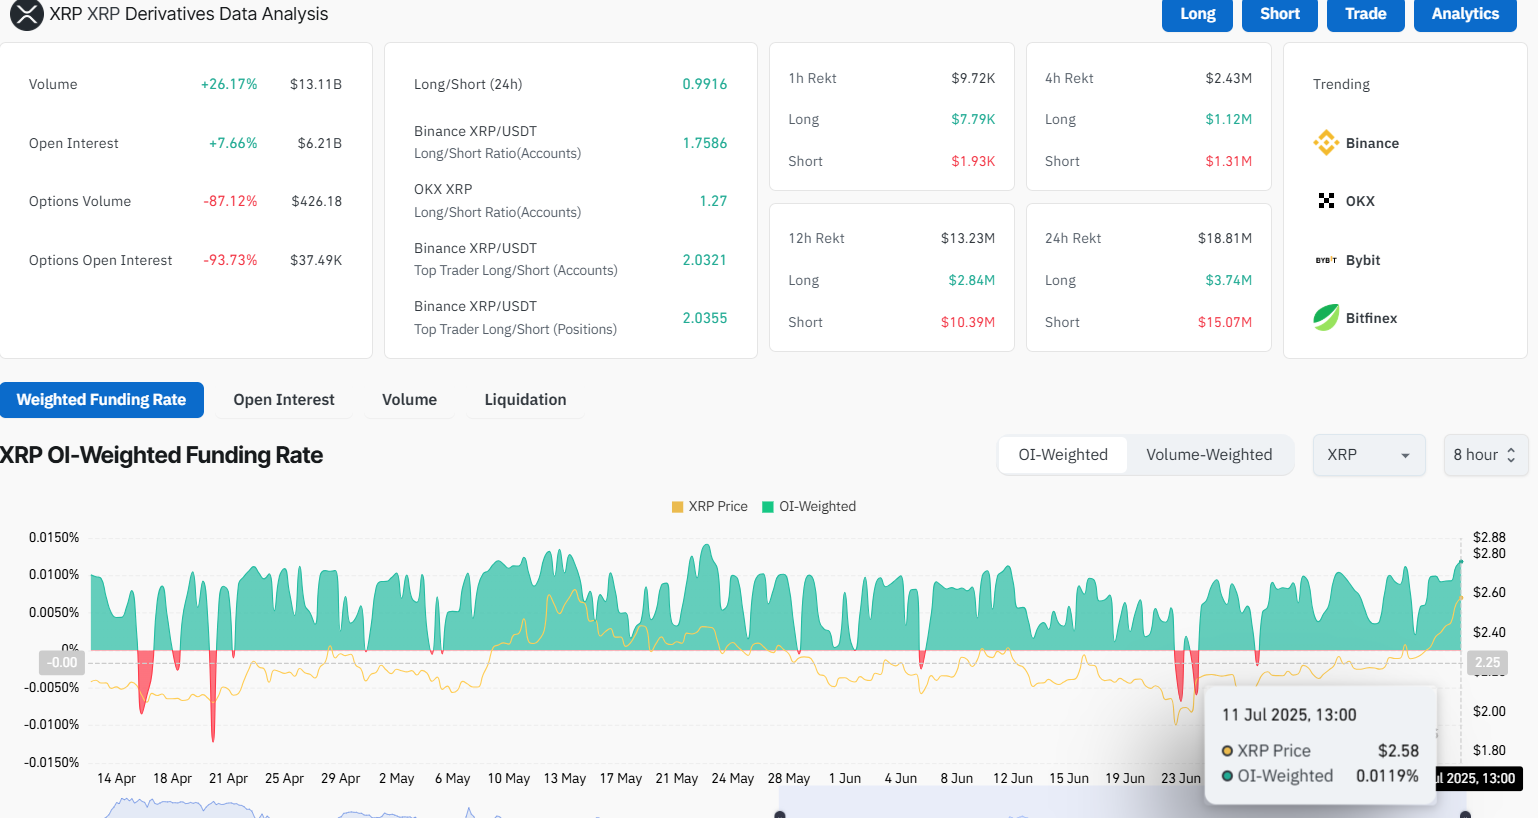Click OKX XRP ratio value 1.27
Screen dimensions: 1538x818
tap(713, 201)
